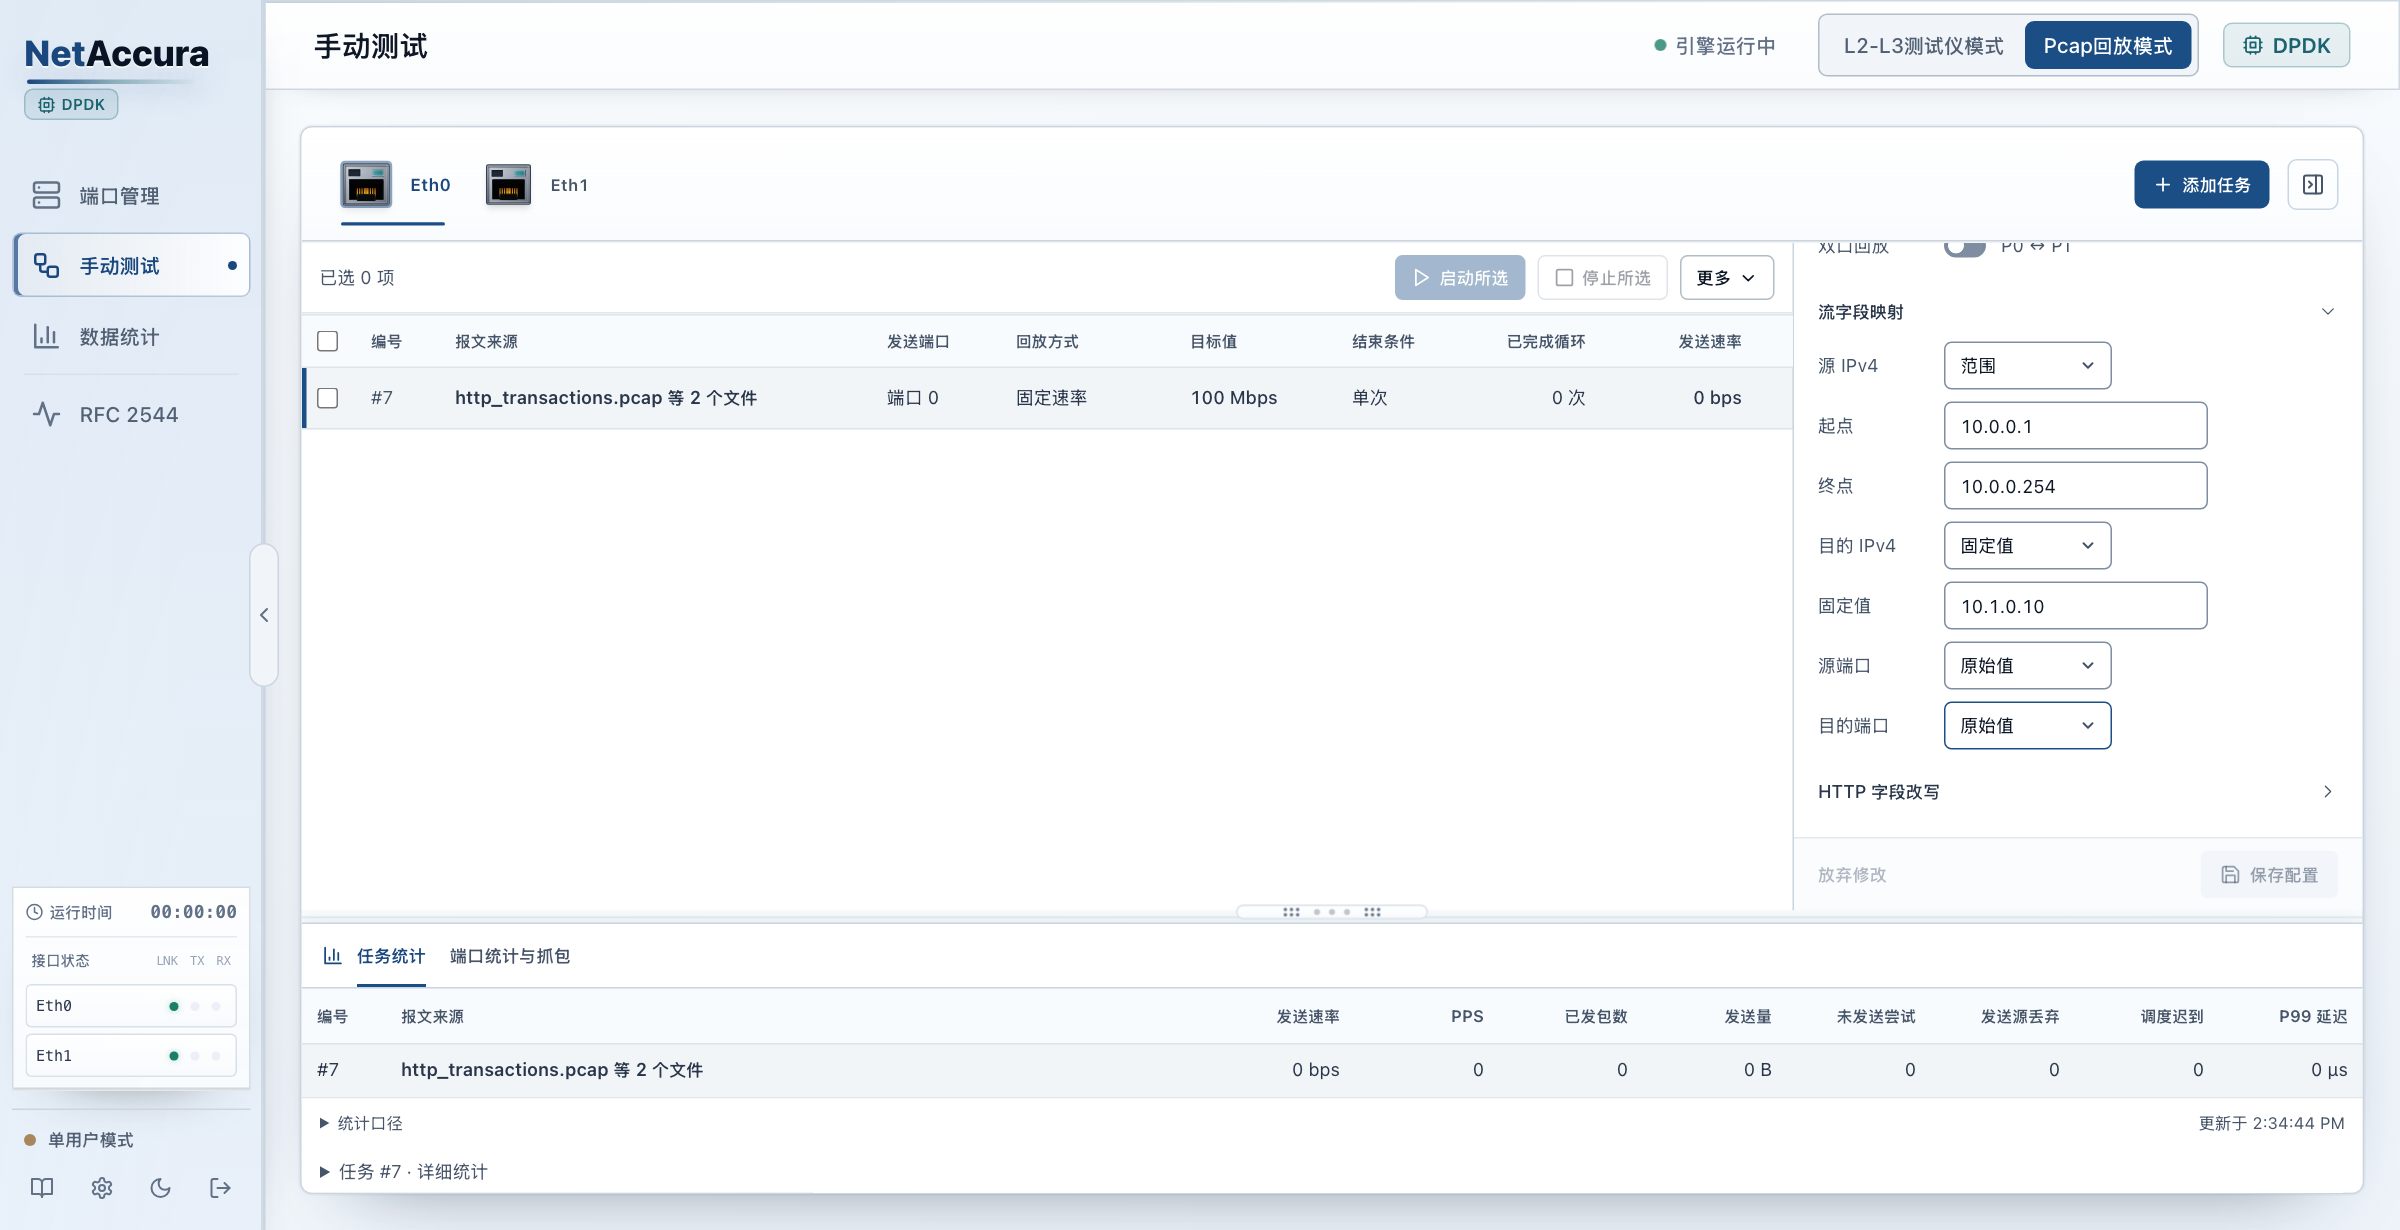The height and width of the screenshot is (1230, 2400).
Task: Expand the 统计口径 disclosure
Action: 361,1123
